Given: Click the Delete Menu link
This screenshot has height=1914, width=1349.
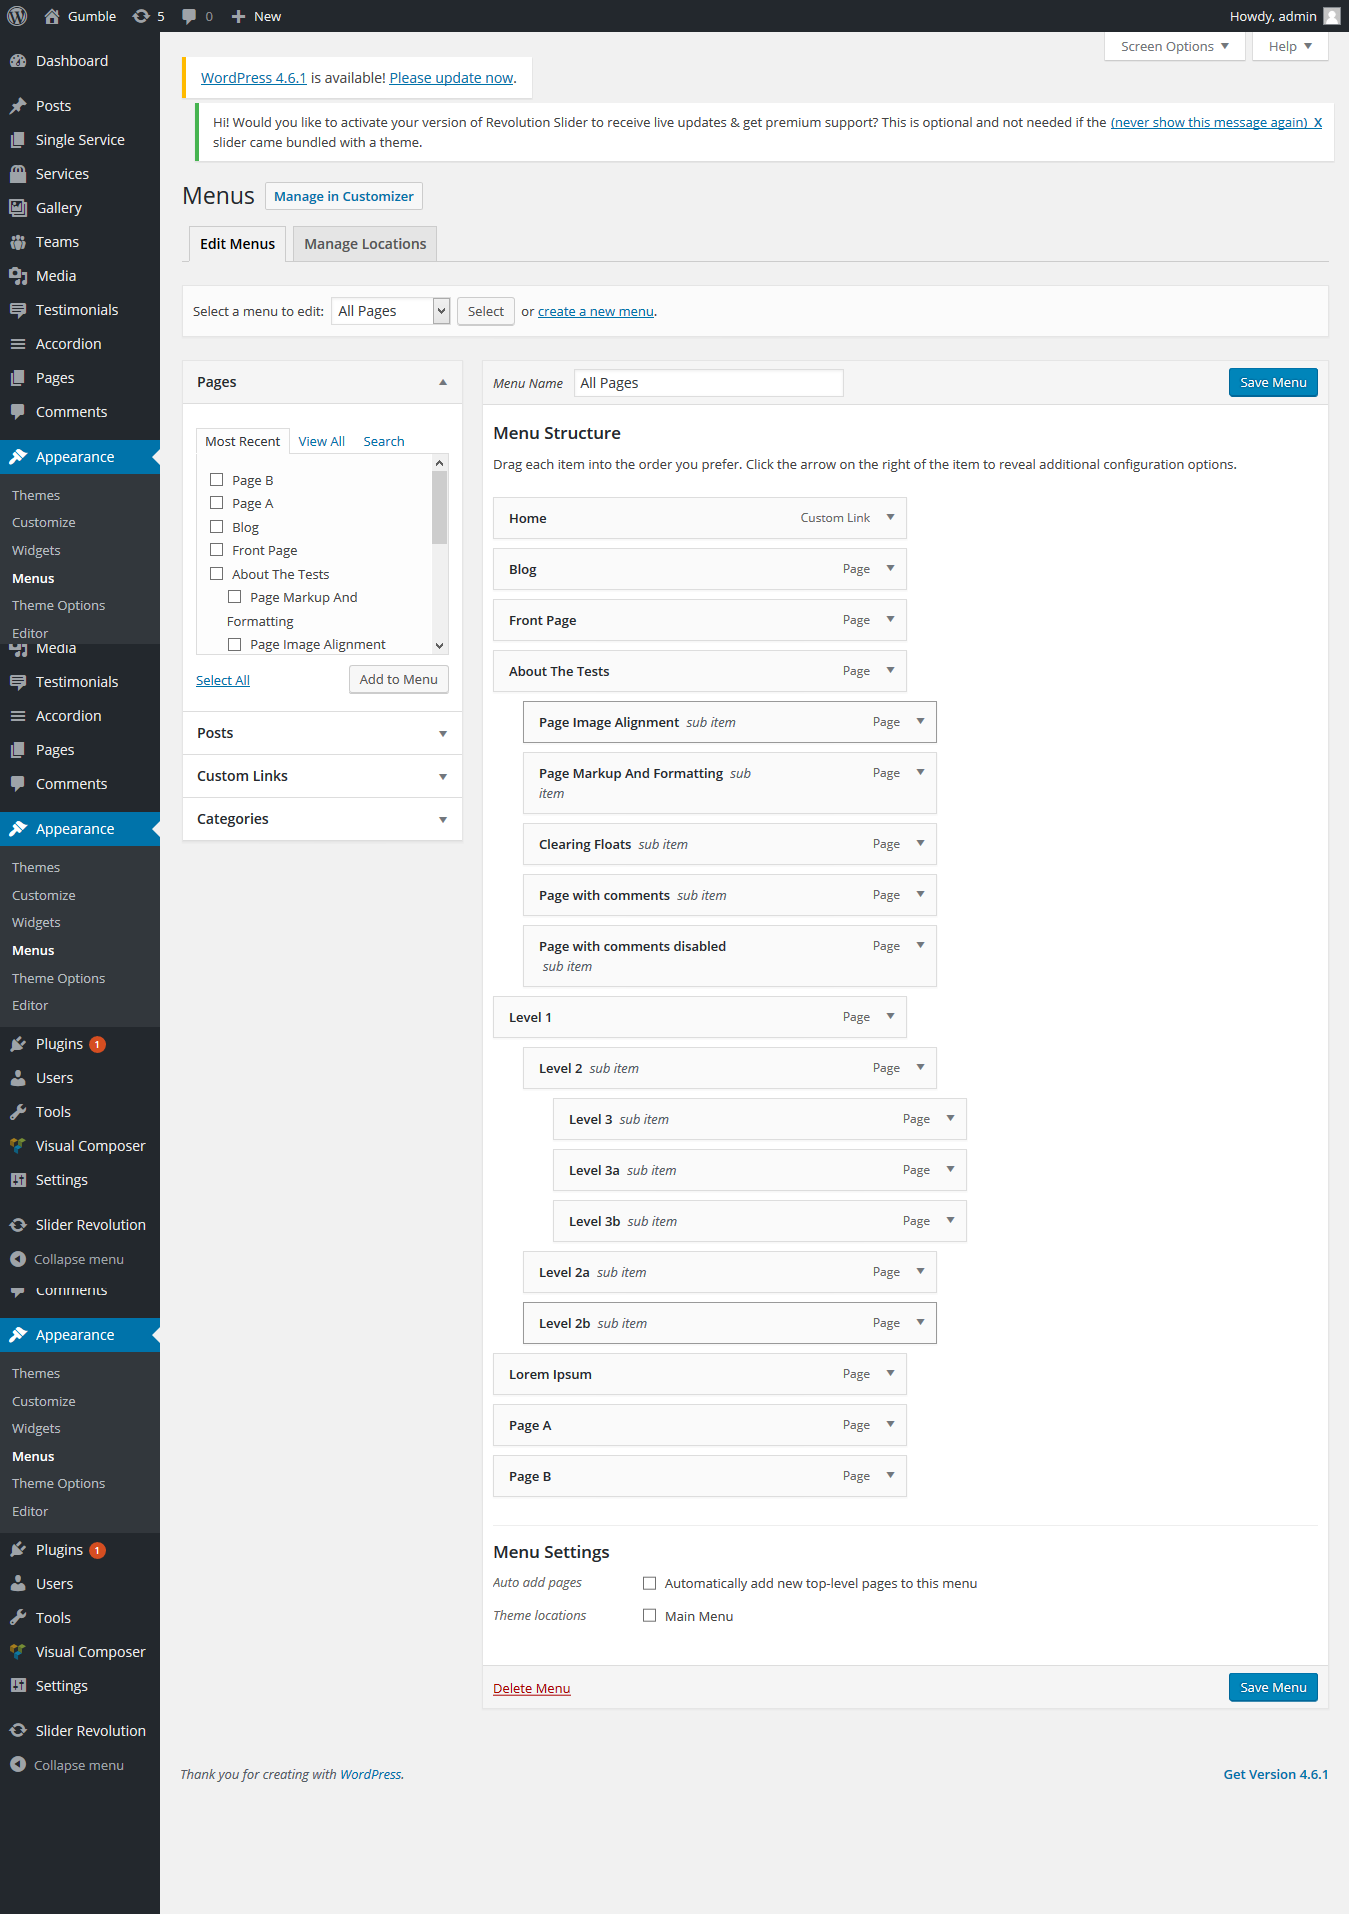Looking at the screenshot, I should point(531,1688).
